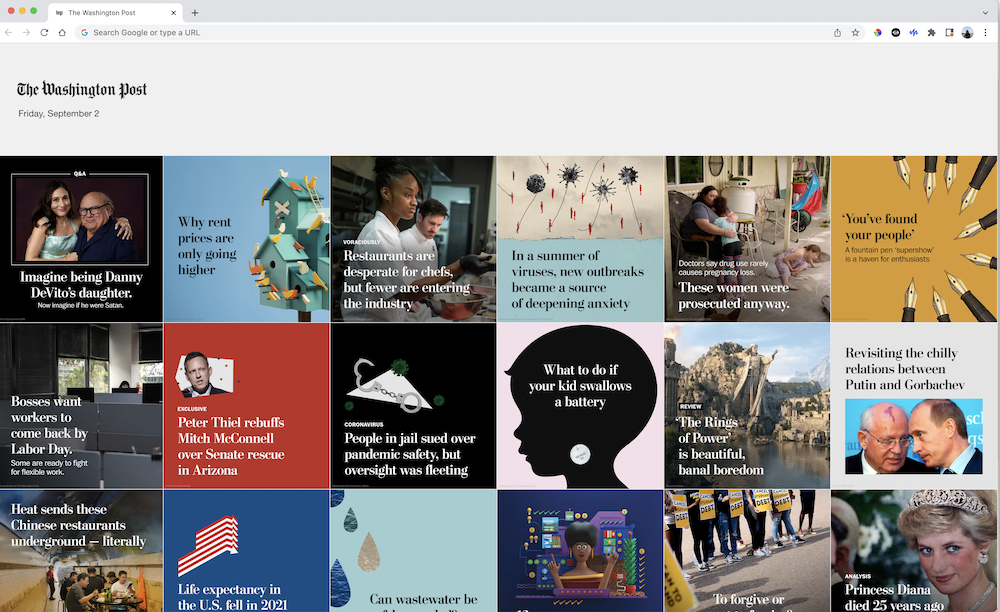Click the Friday, September 2 date text

point(59,113)
